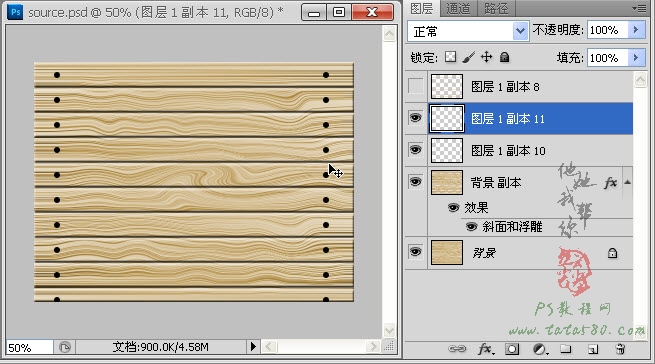Viewport: 655px width, 364px height.
Task: Click the lock position move icon
Action: pyautogui.click(x=487, y=57)
